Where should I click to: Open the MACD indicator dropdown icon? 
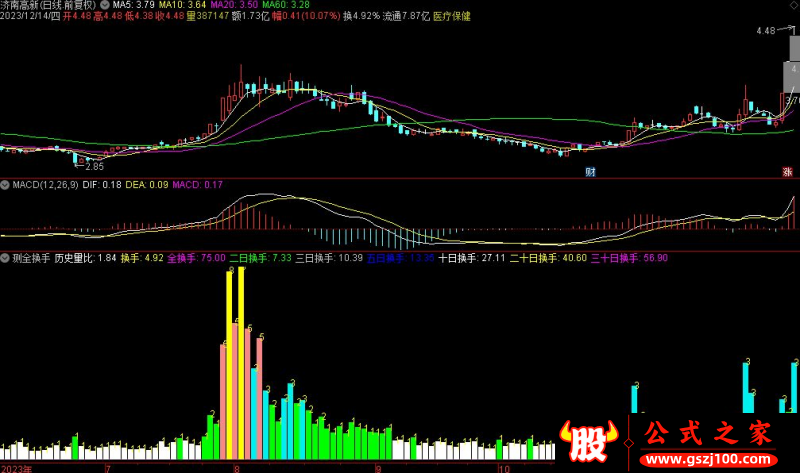(x=5, y=185)
